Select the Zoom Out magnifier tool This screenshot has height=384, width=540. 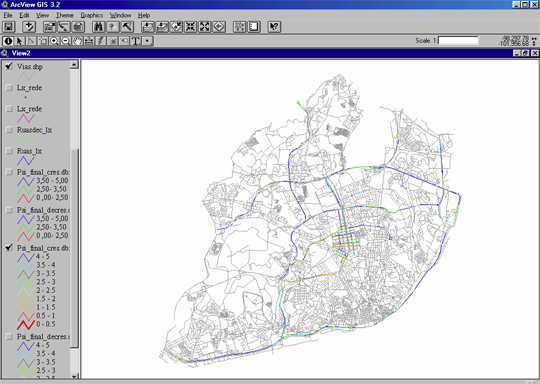pos(66,41)
